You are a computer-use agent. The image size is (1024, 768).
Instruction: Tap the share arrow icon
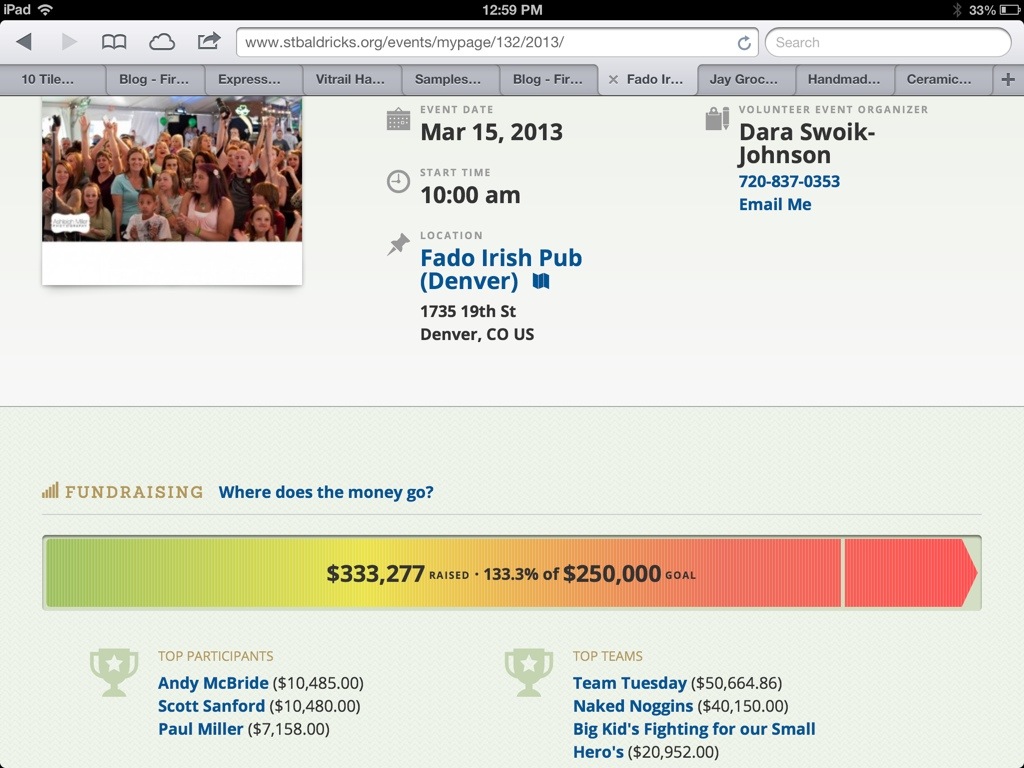208,41
